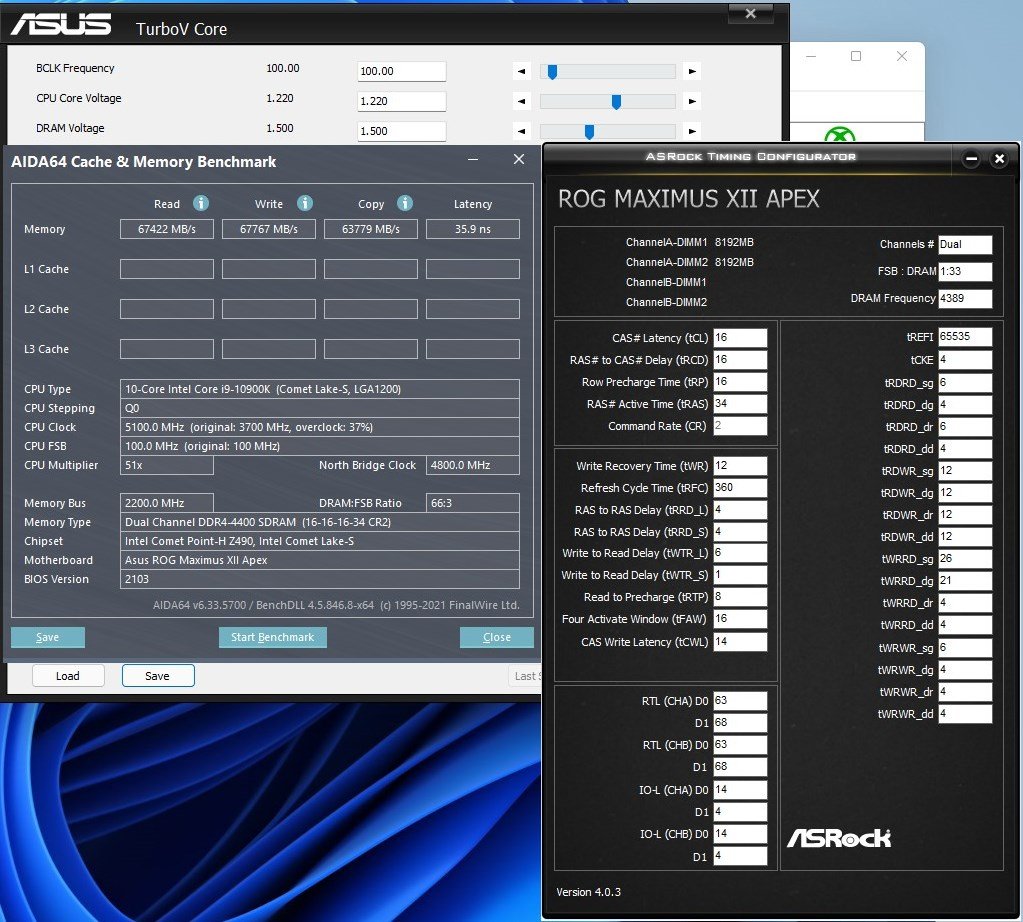Click the Version 4.0.3 label
The height and width of the screenshot is (922, 1023).
tap(588, 892)
